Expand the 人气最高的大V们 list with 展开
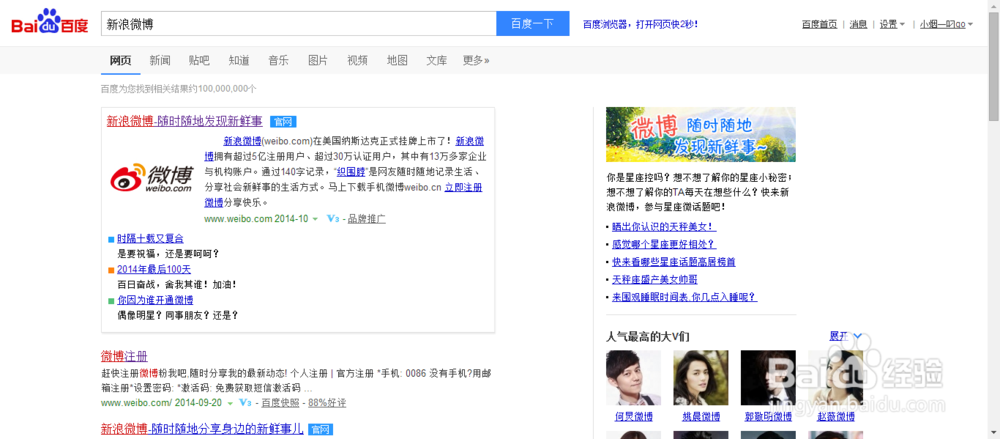 click(846, 336)
